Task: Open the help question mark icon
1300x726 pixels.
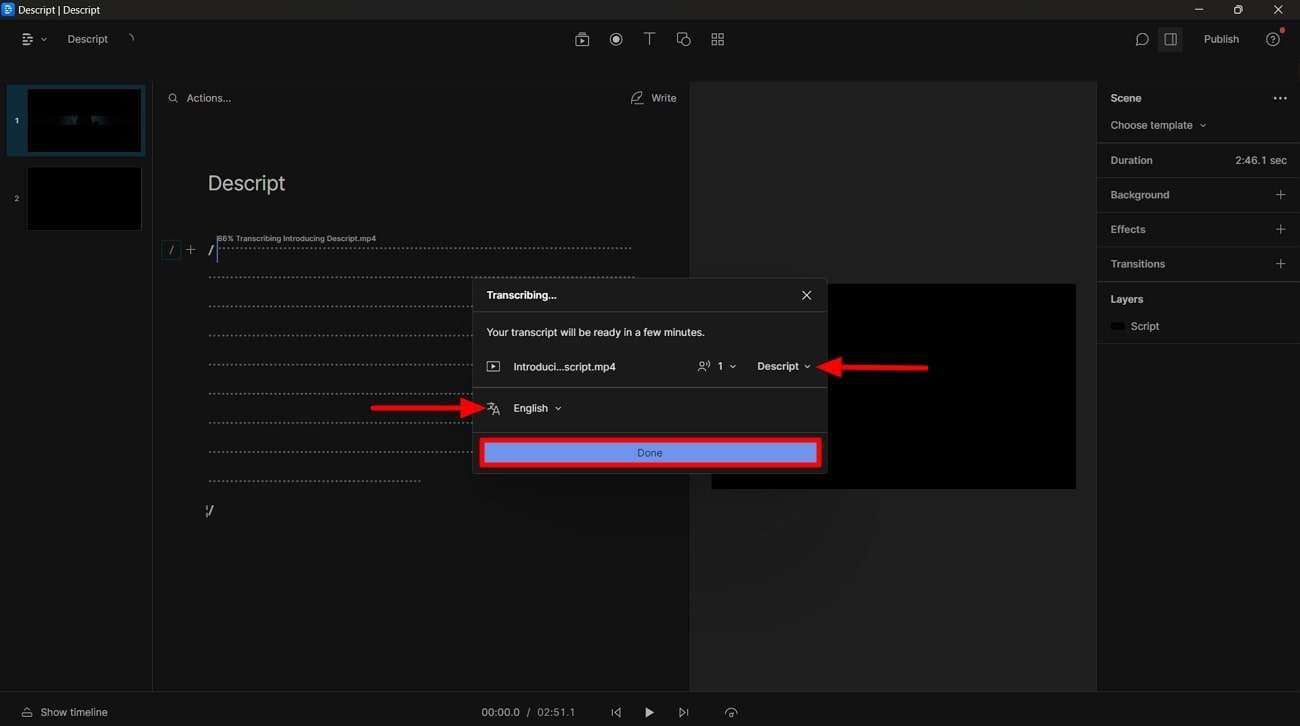Action: 1272,39
